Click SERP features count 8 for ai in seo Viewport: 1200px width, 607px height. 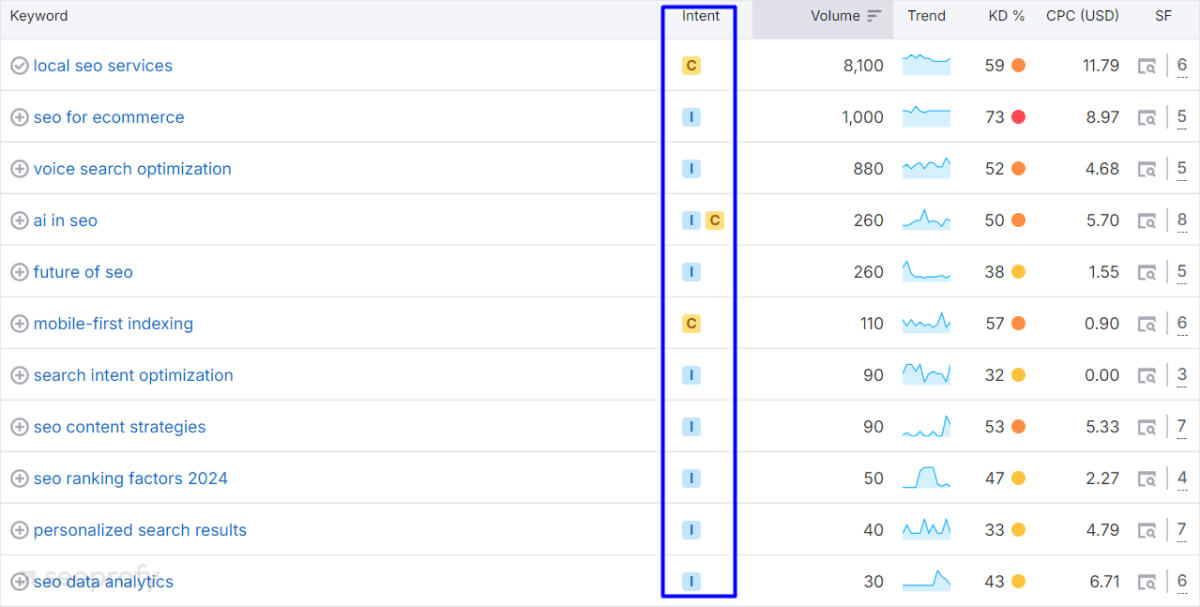coord(1182,221)
